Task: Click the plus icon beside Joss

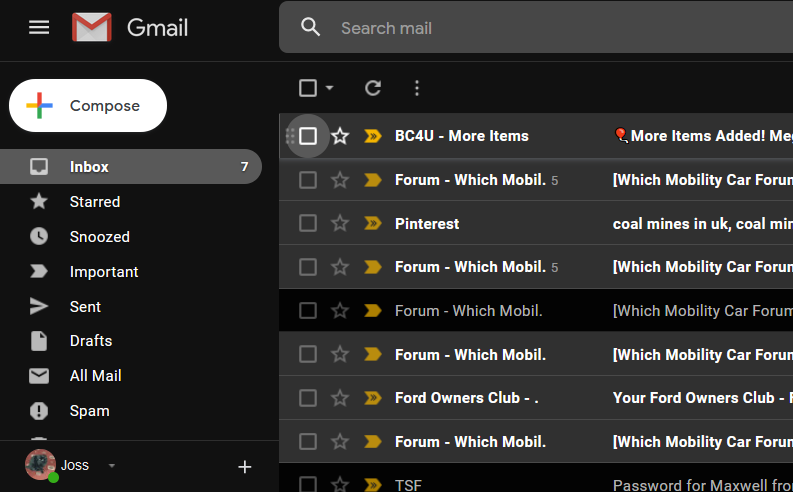Action: pos(245,466)
